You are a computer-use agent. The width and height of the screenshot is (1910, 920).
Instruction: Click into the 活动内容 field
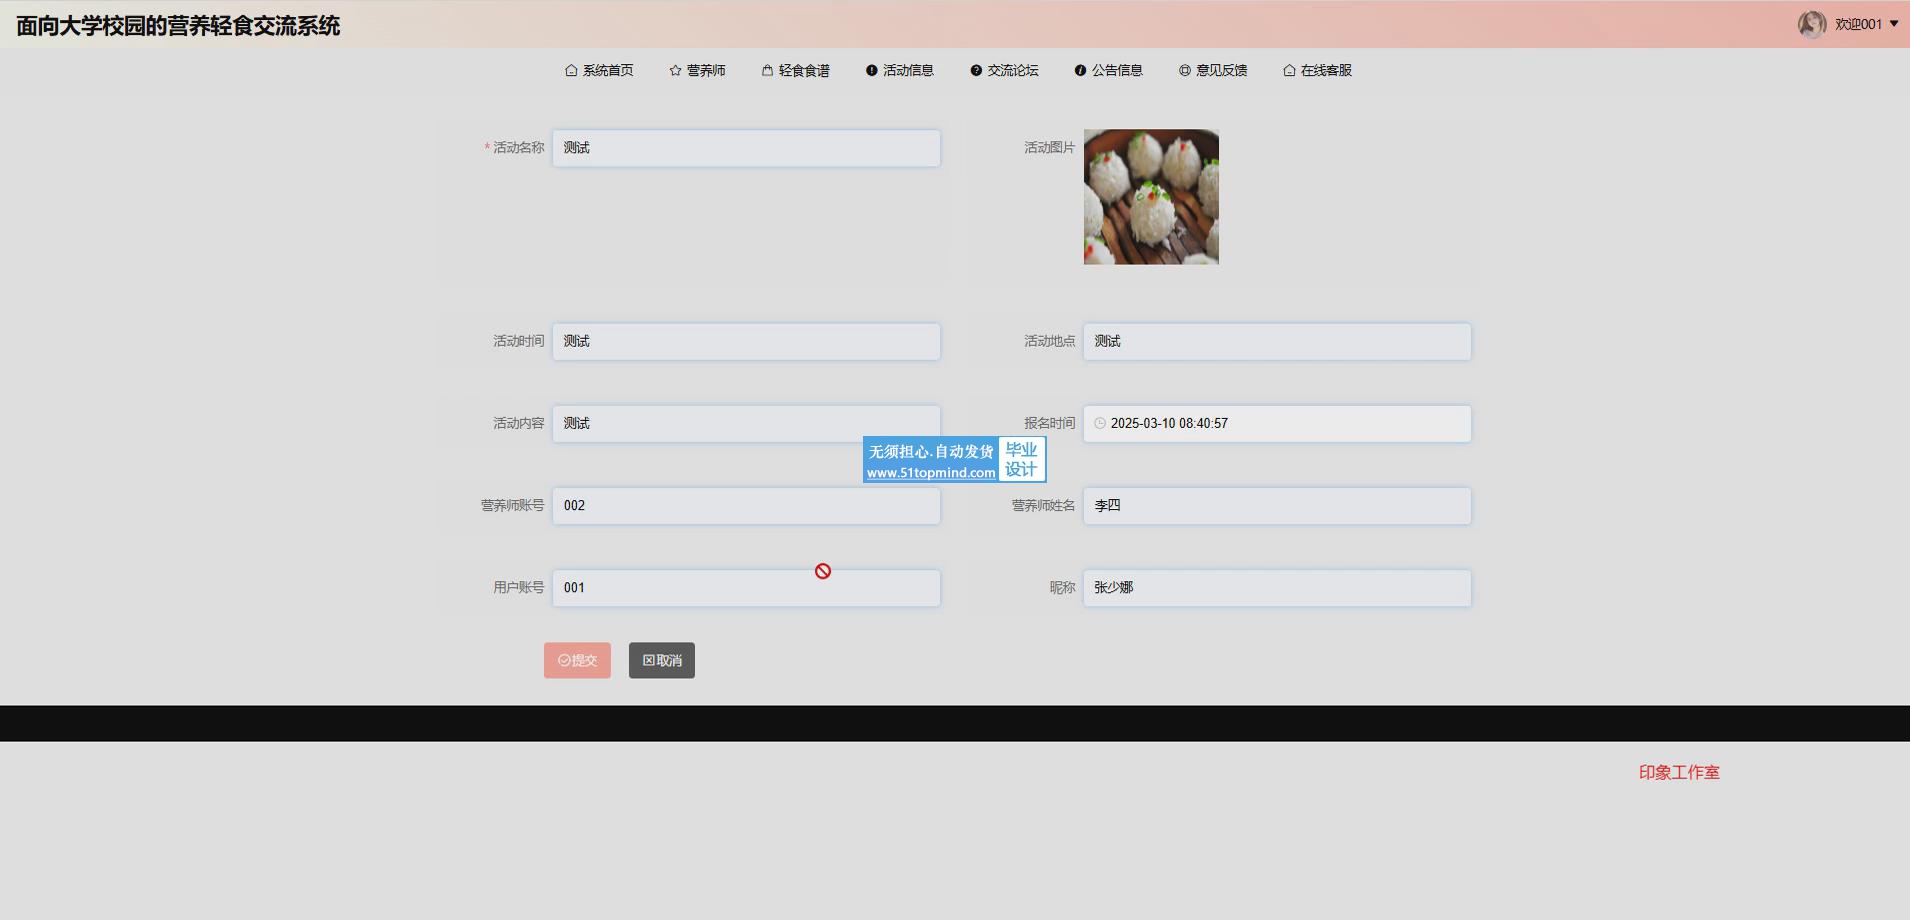coord(746,421)
